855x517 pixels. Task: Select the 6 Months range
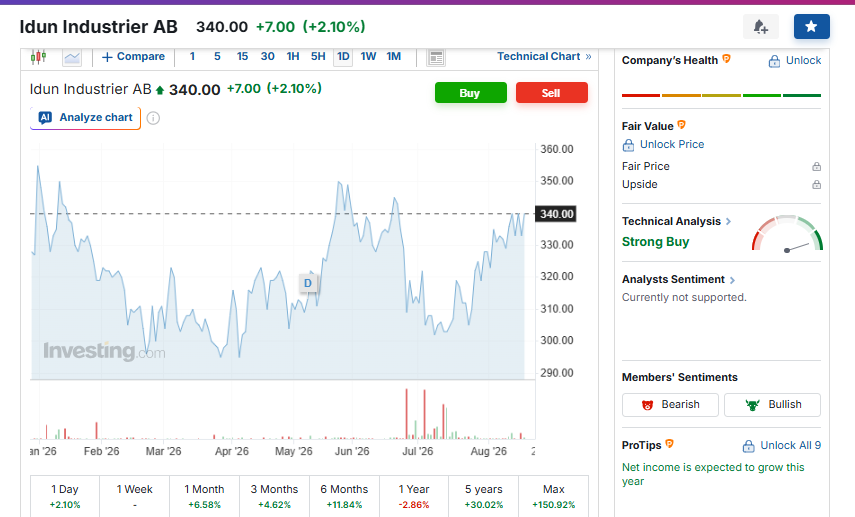tap(344, 496)
